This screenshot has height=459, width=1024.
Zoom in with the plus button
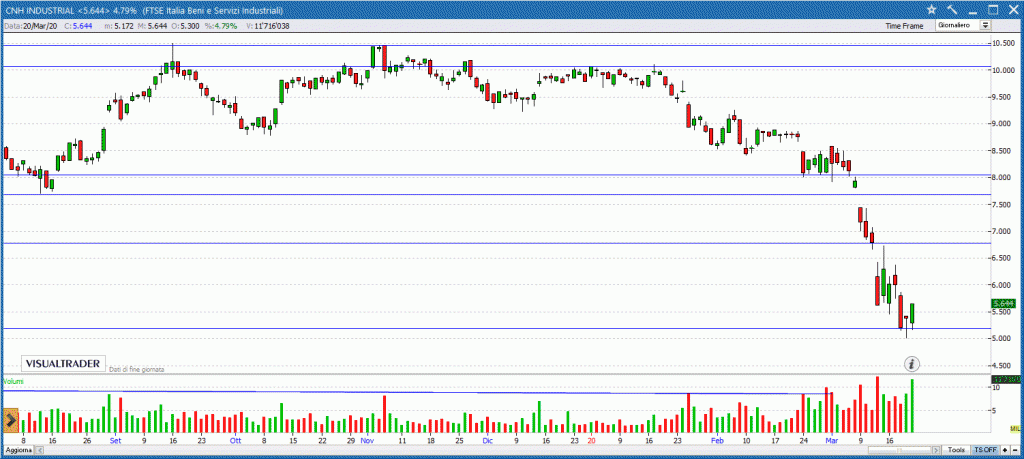point(1005,451)
